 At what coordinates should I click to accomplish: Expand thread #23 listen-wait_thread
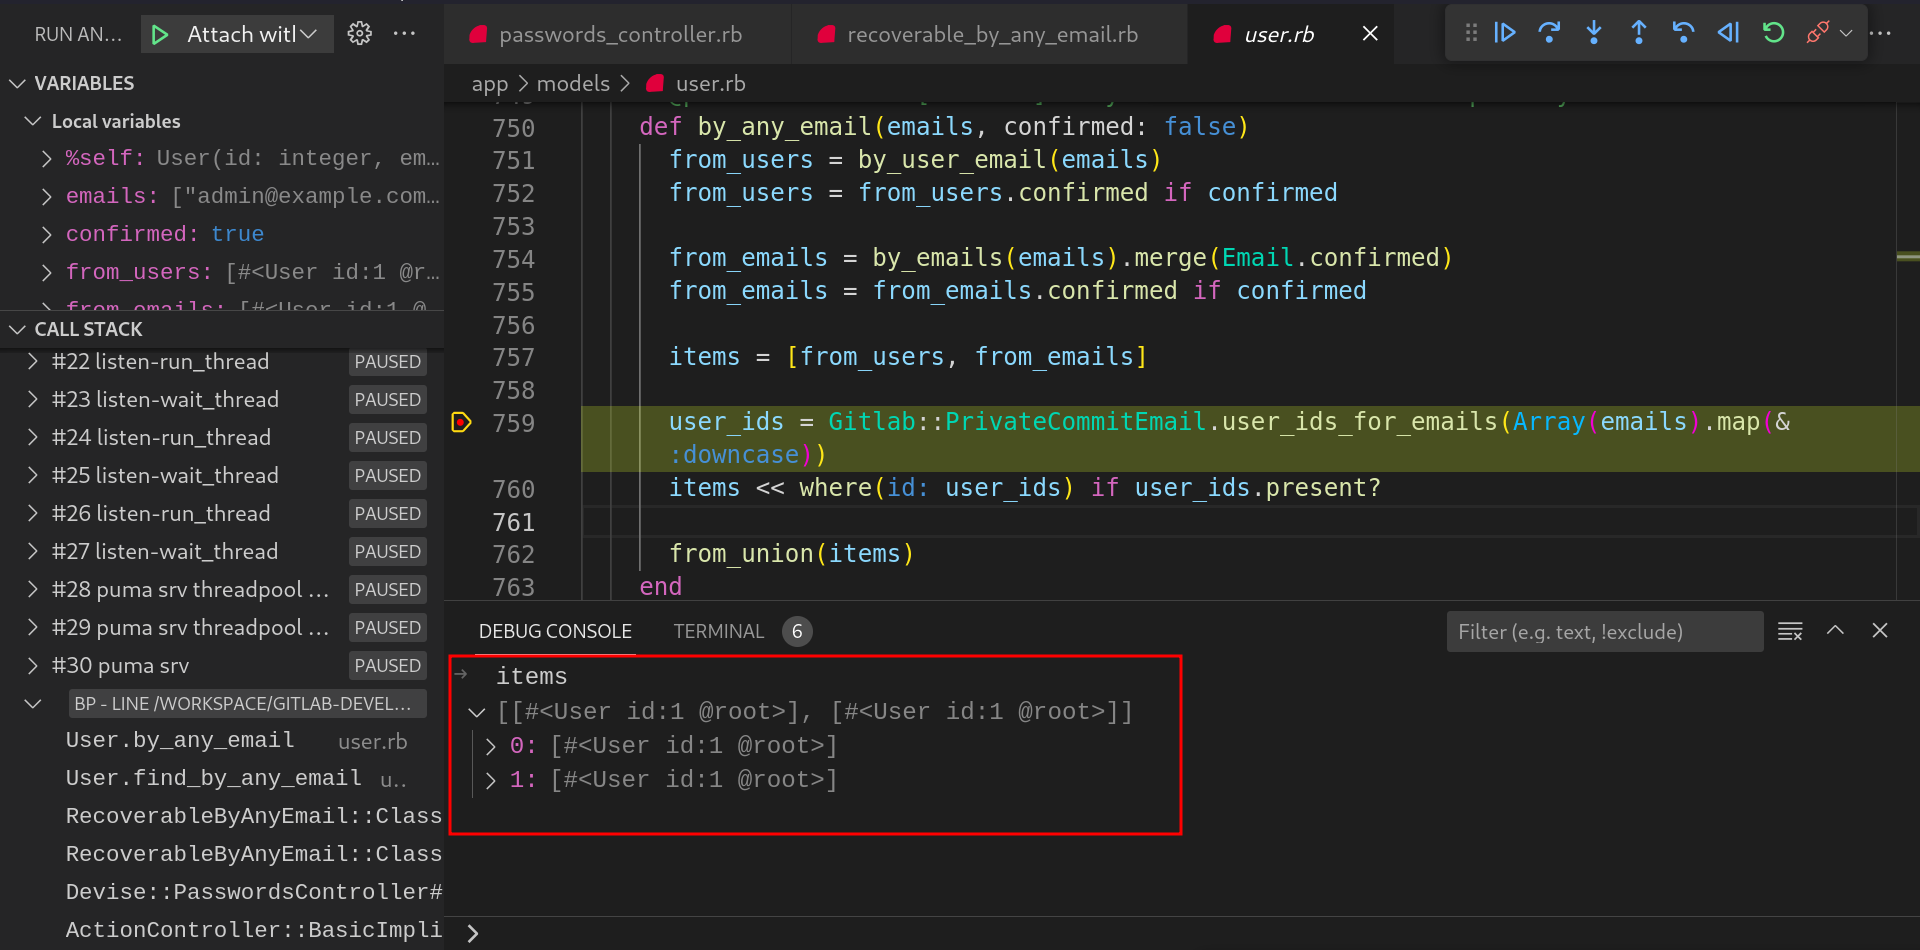(x=33, y=399)
